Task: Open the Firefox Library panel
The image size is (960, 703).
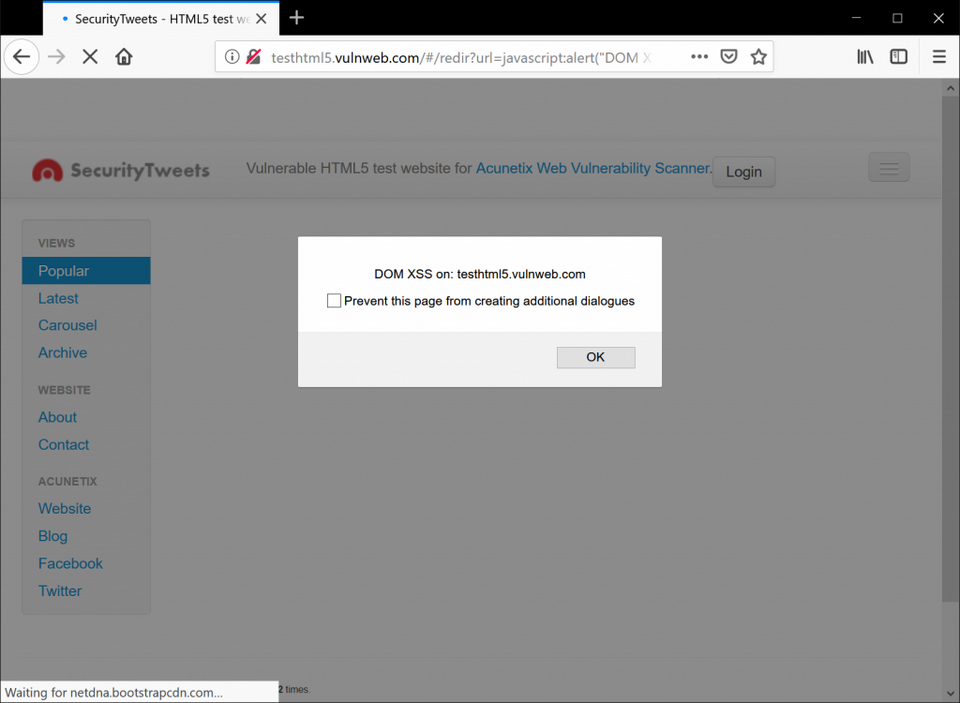Action: pos(865,56)
